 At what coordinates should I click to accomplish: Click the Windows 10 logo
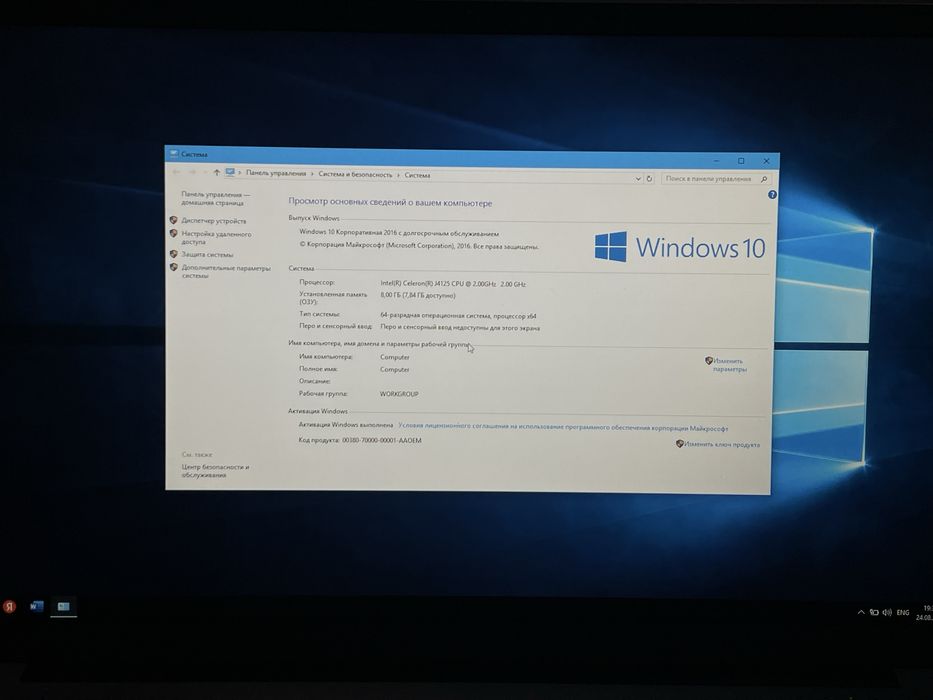[680, 247]
